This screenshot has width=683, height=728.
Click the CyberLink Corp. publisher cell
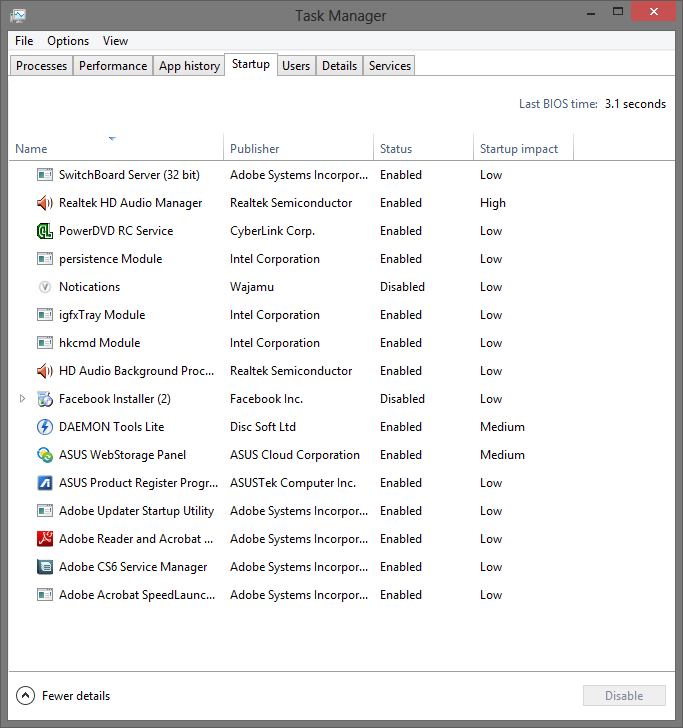pos(273,231)
